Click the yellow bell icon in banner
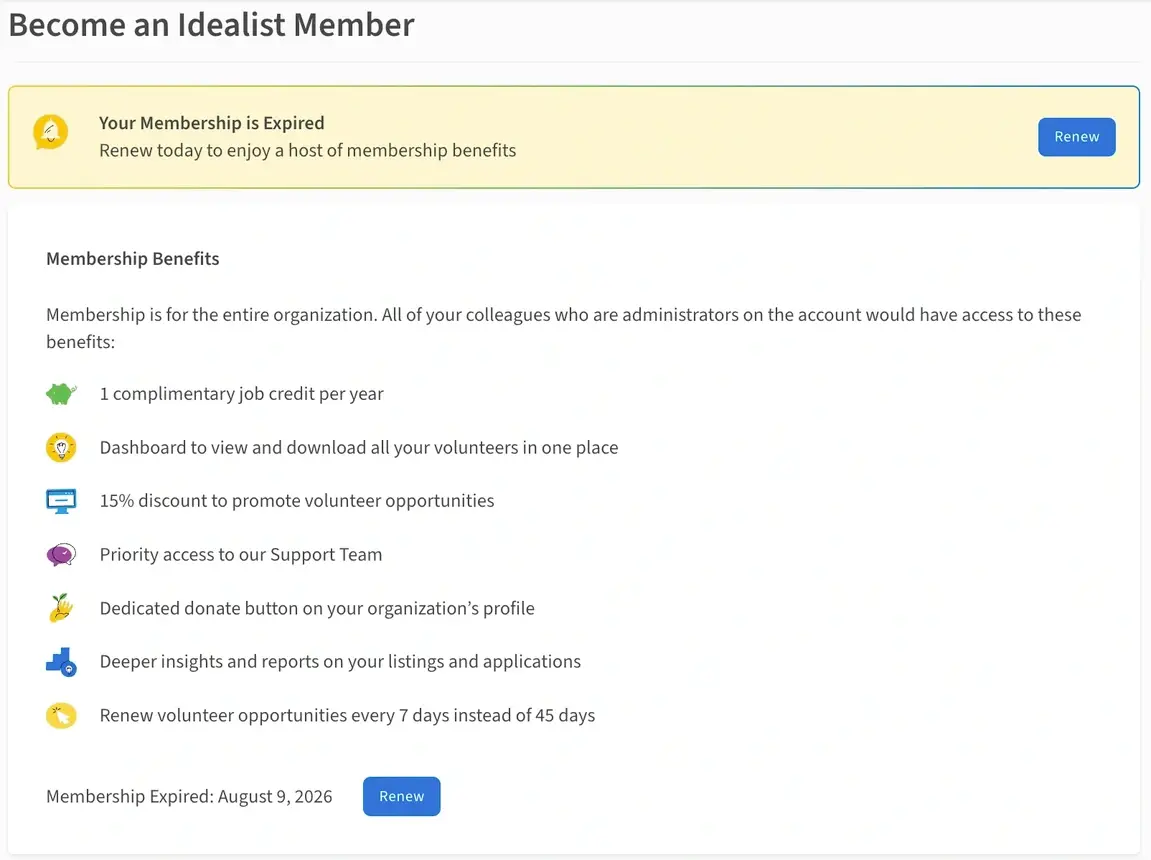This screenshot has width=1151, height=860. click(51, 132)
